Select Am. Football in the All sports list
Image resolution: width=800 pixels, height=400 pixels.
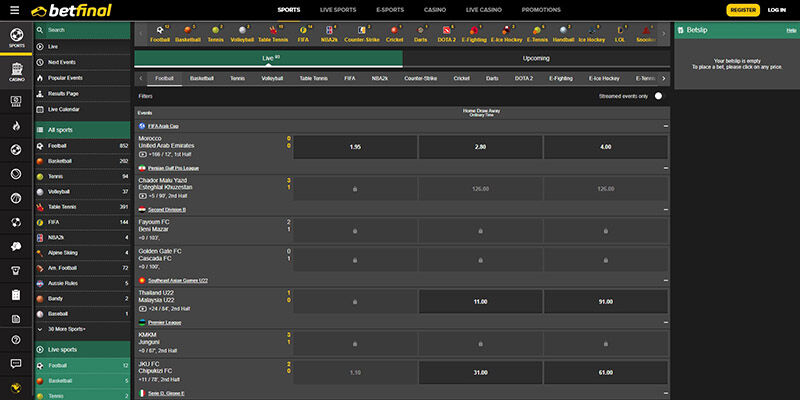point(83,268)
